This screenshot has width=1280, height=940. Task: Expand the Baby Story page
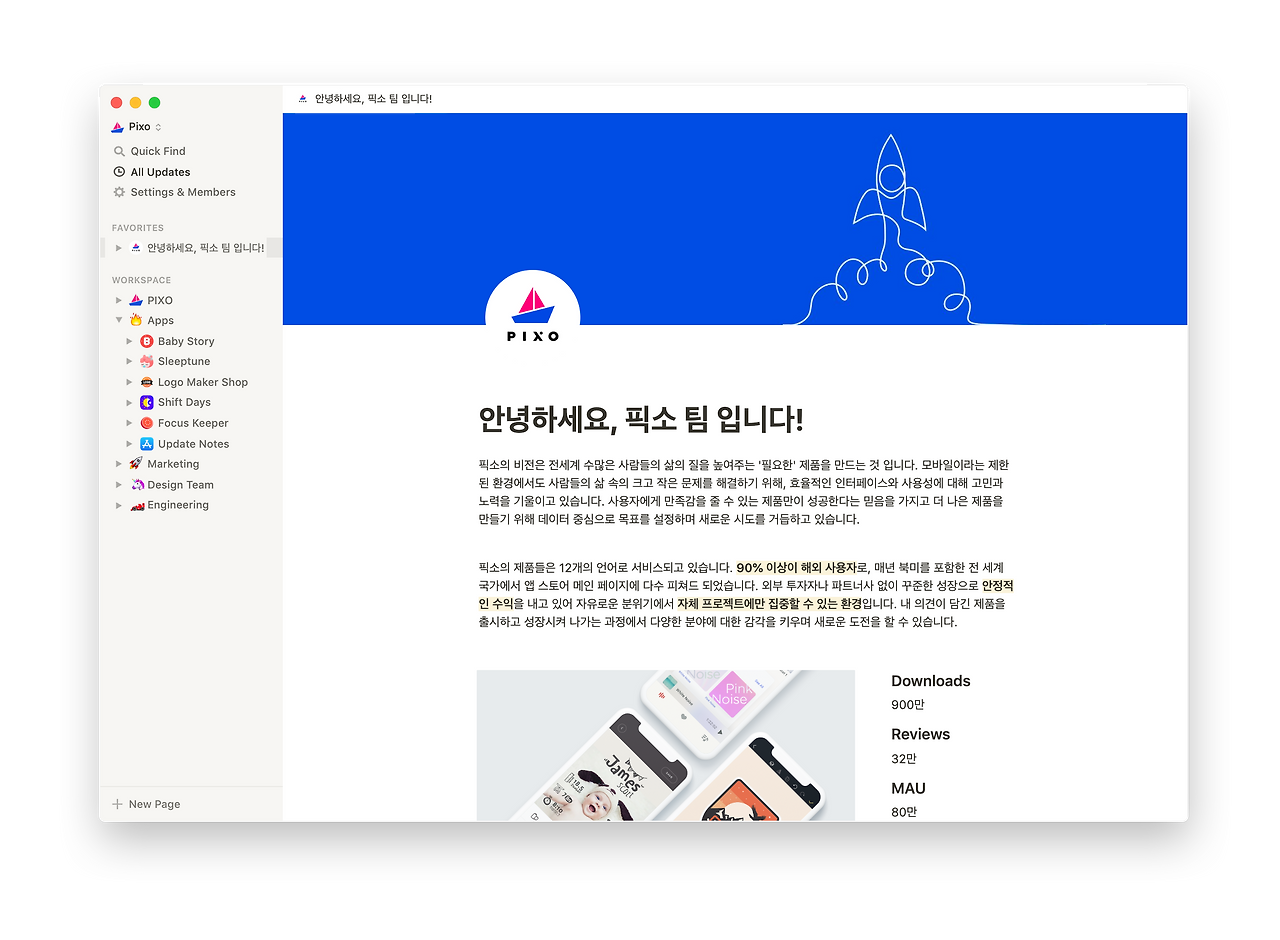click(x=129, y=341)
